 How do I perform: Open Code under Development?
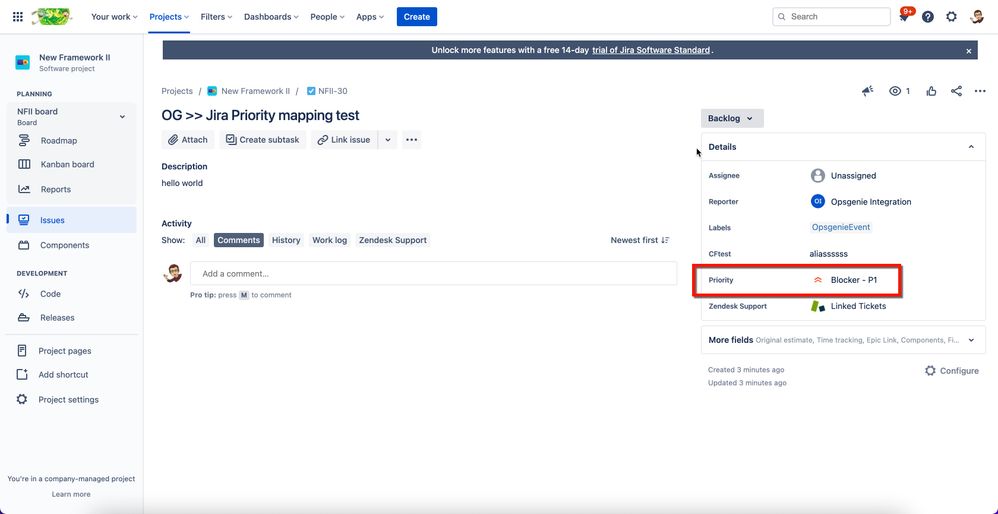[x=50, y=294]
